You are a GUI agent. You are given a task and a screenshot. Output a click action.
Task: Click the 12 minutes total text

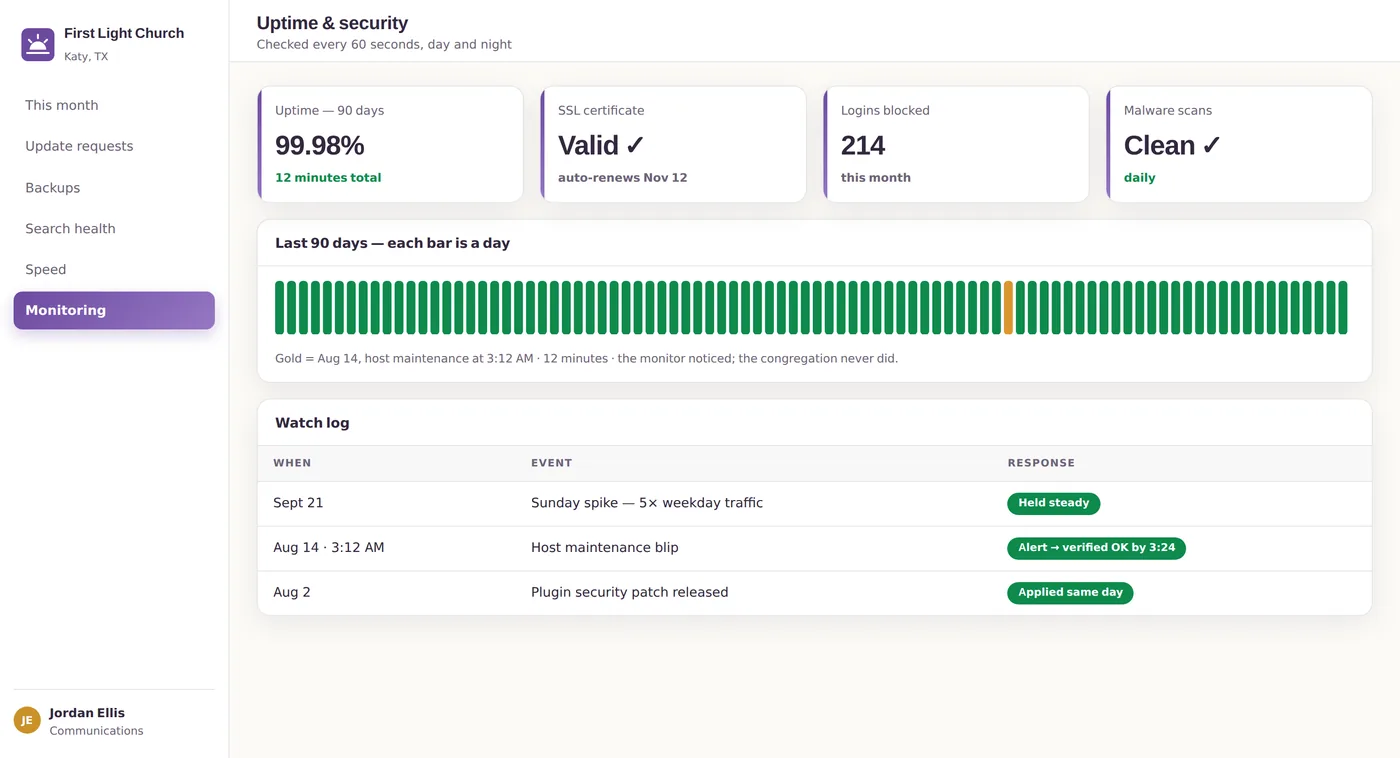[328, 178]
